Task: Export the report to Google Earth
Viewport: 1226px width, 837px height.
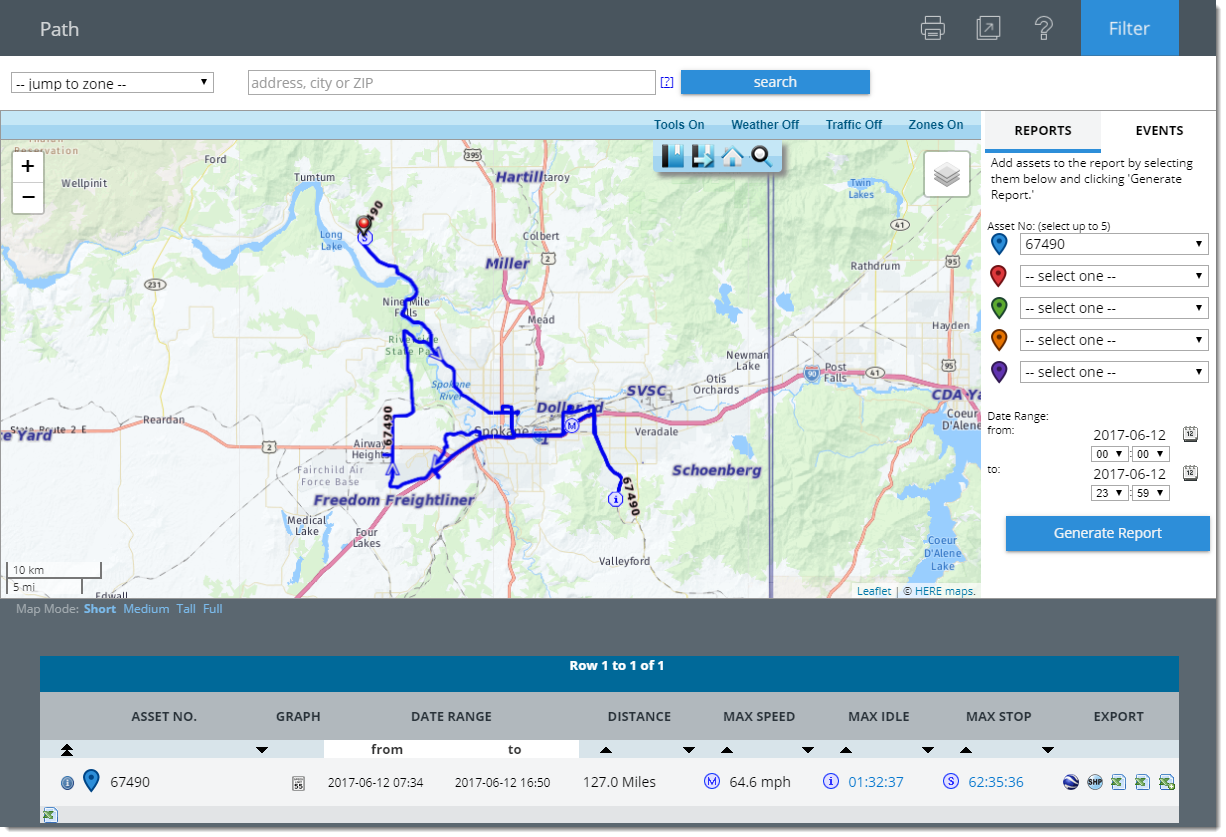Action: [1070, 781]
